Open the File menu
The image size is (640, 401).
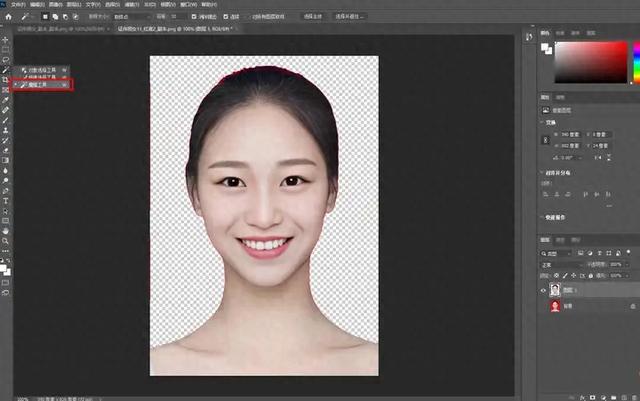[18, 4]
